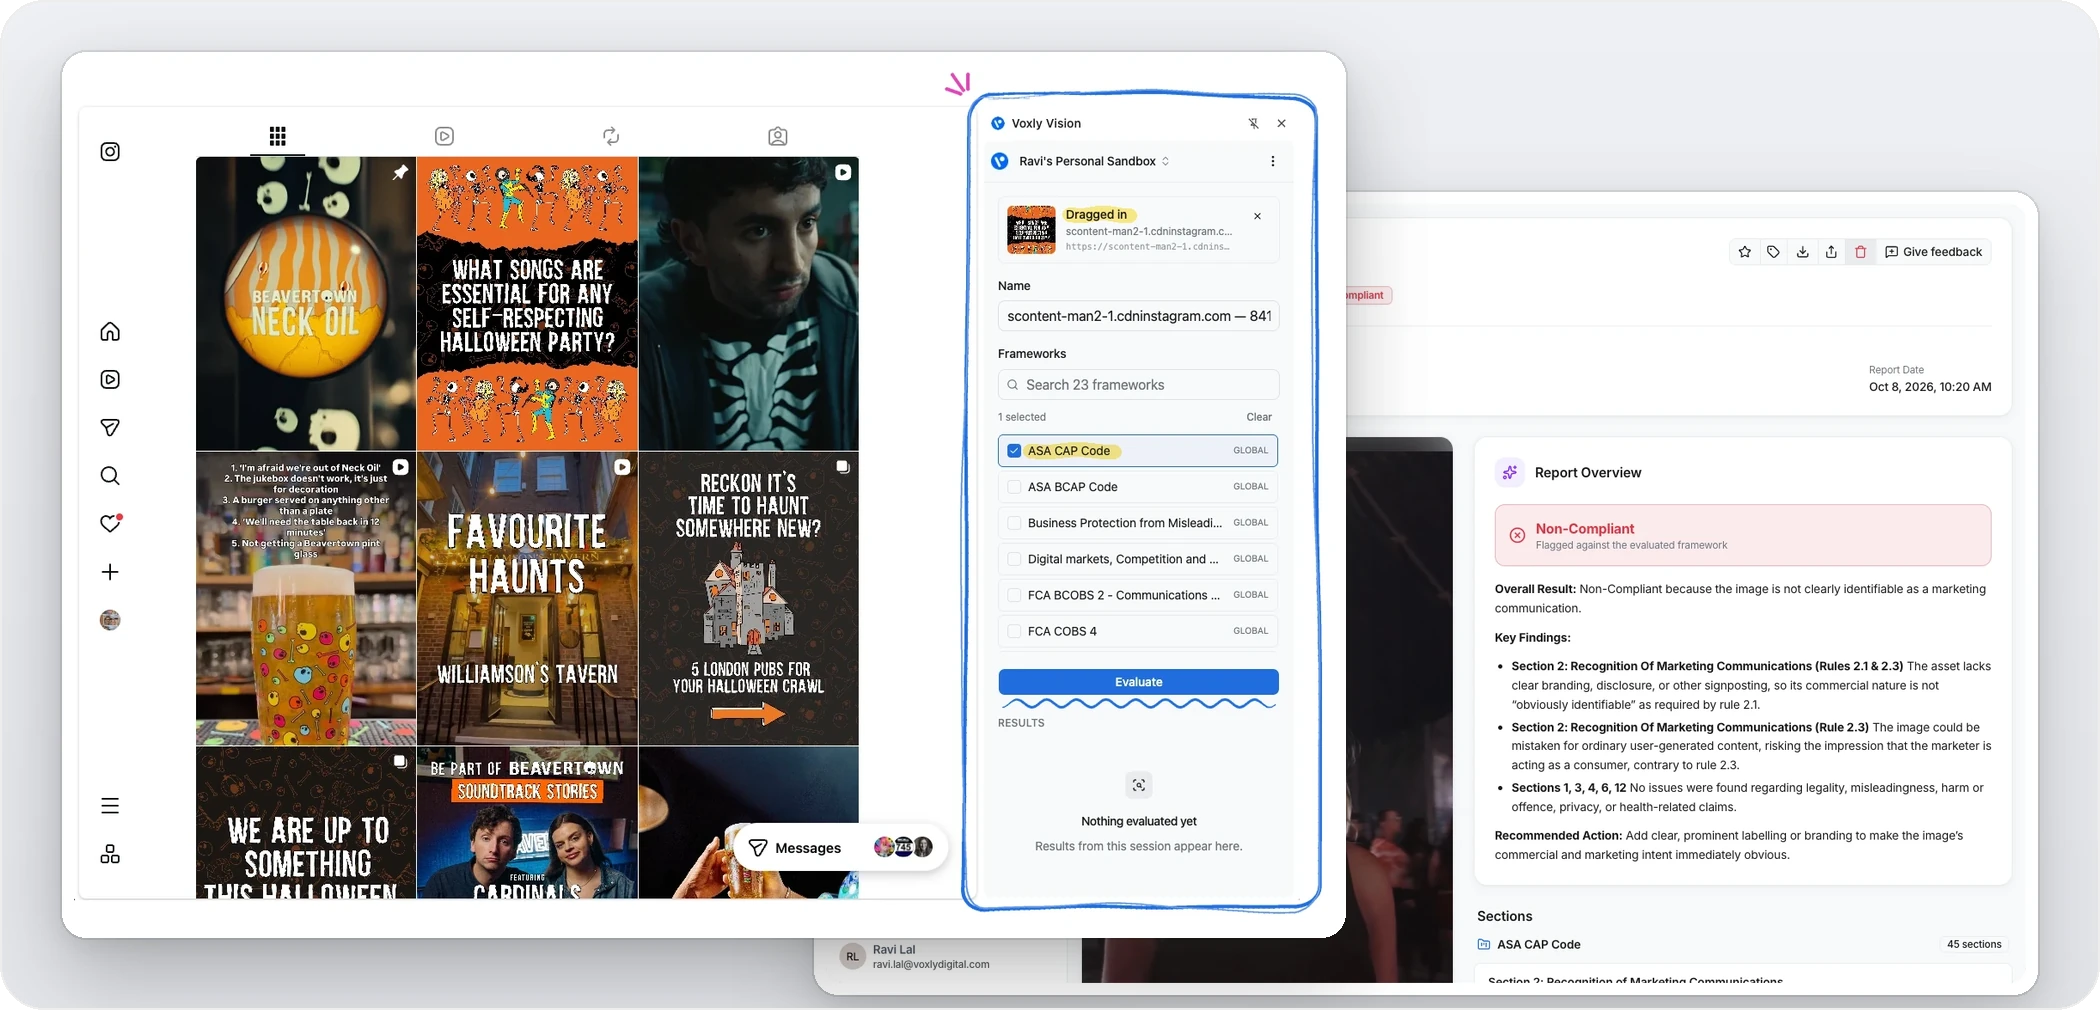Switch to the posts grid tab

tap(278, 136)
